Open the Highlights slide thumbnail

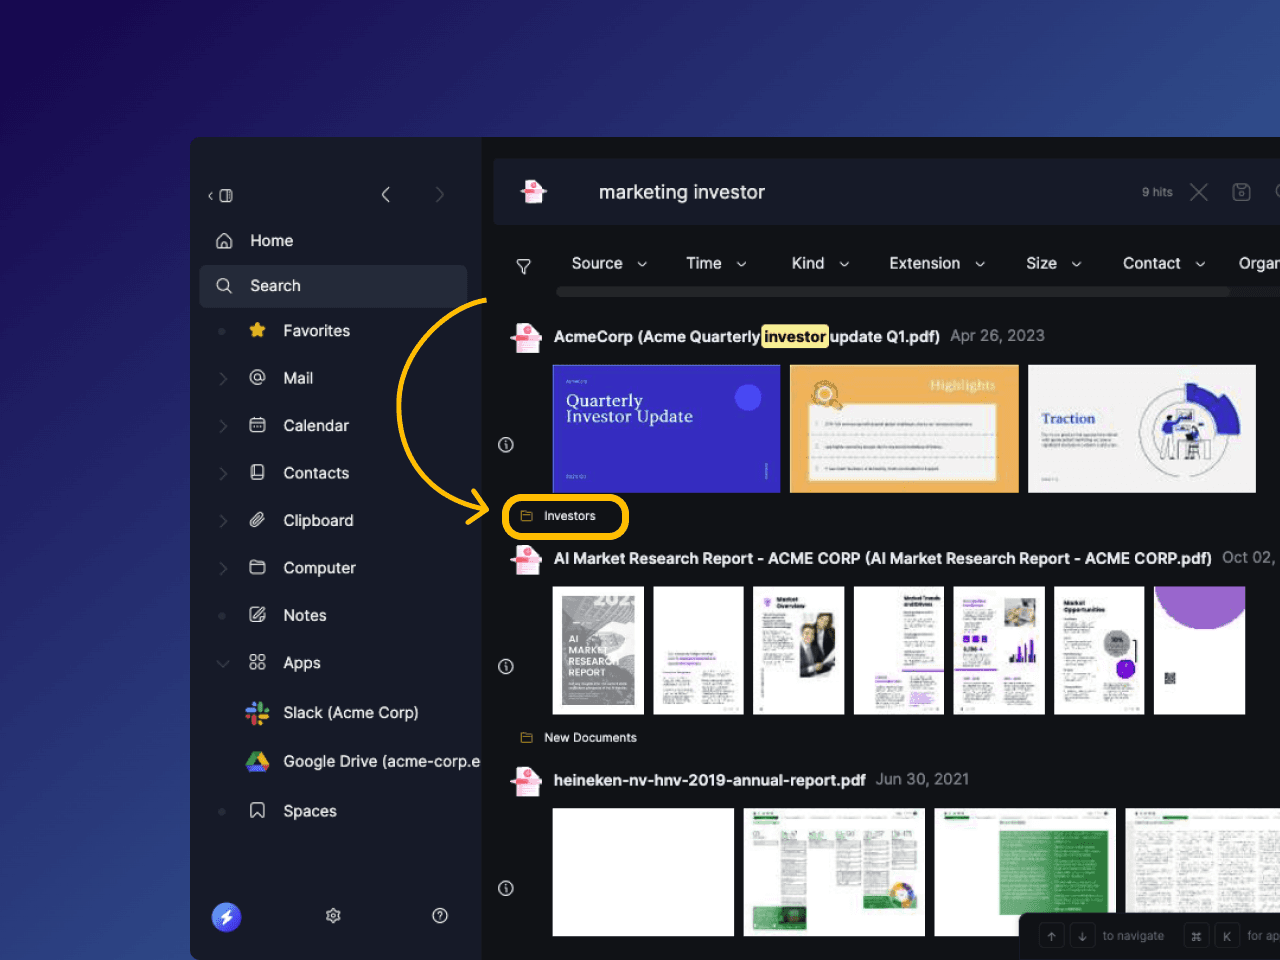(904, 428)
